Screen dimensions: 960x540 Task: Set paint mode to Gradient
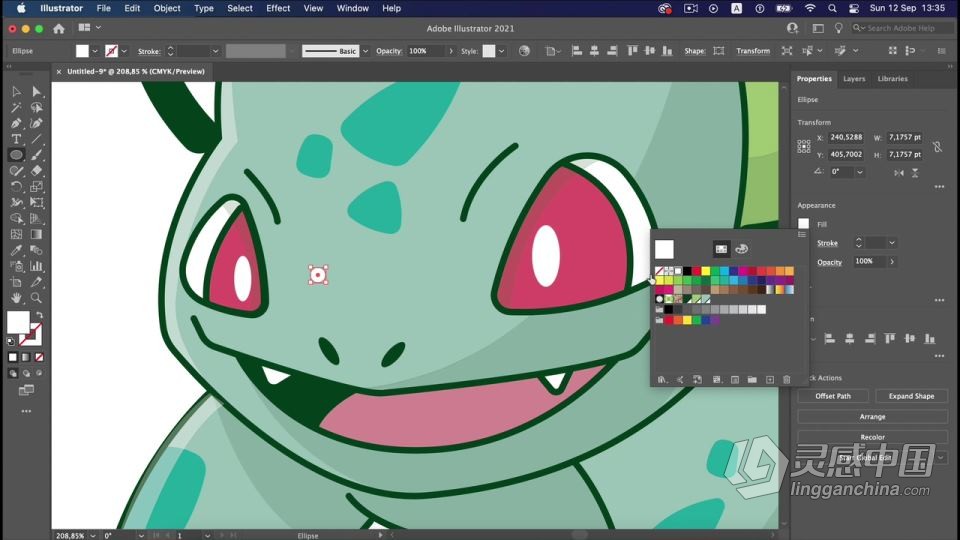pyautogui.click(x=26, y=357)
